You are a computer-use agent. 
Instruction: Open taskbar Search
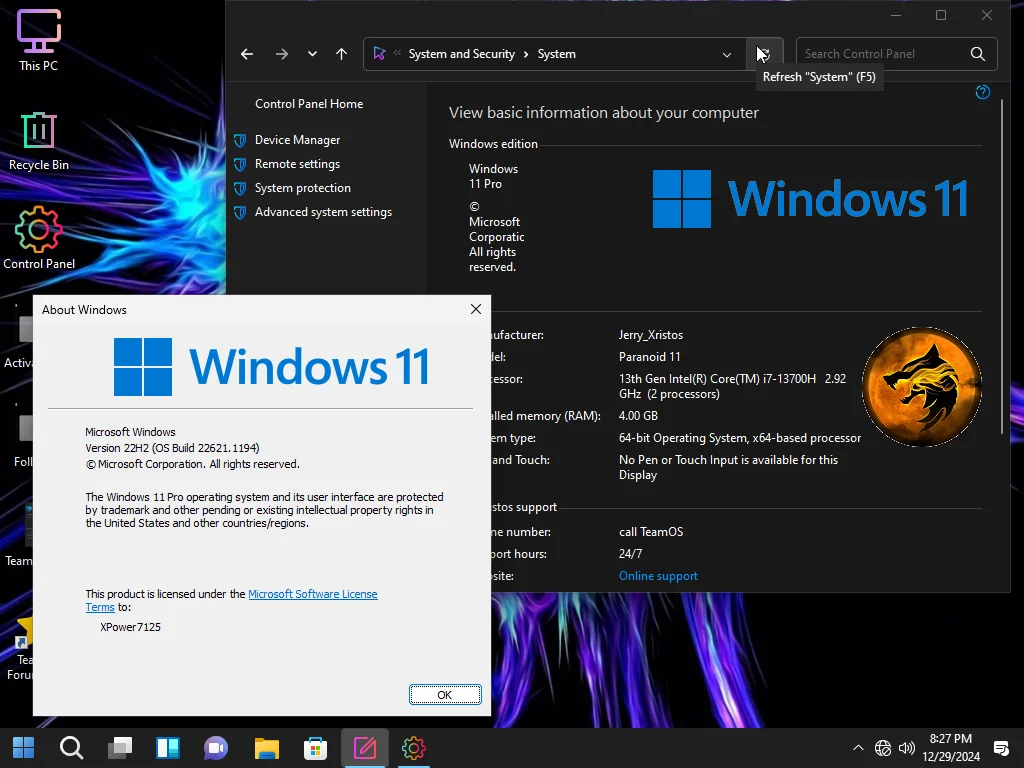(x=71, y=748)
